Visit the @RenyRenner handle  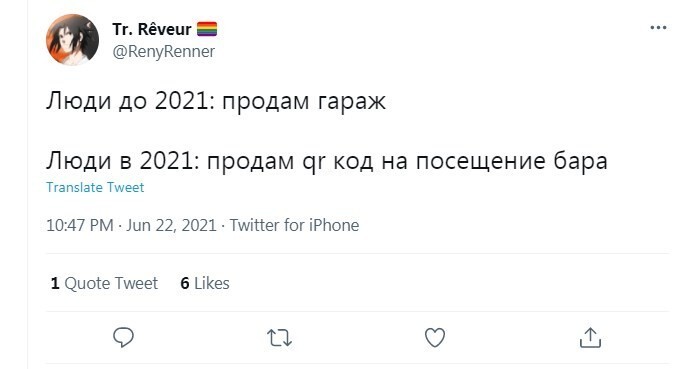[164, 51]
